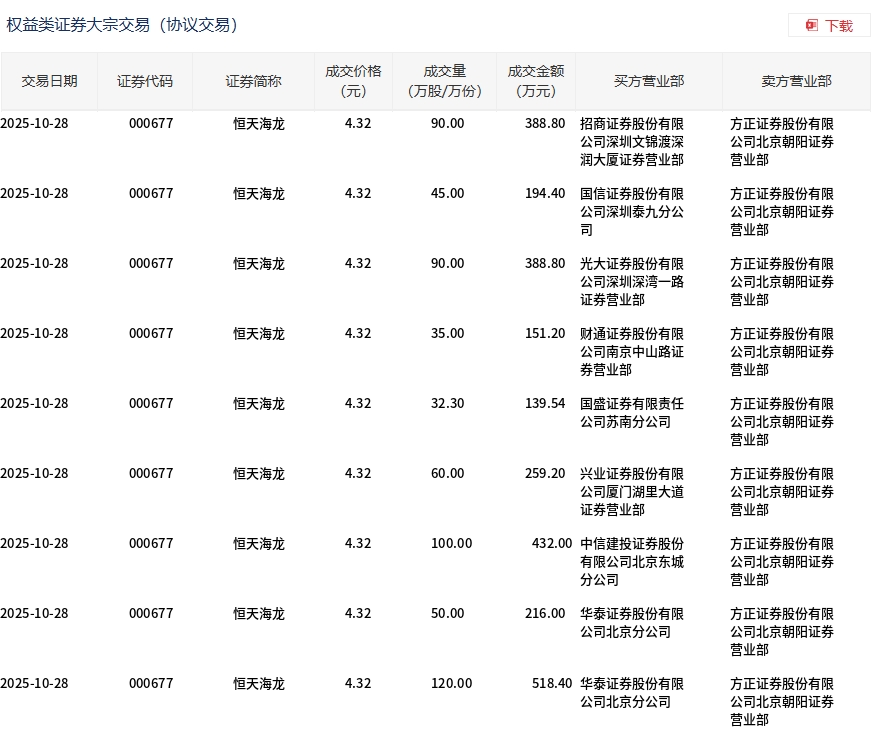This screenshot has height=742, width=872.
Task: Click the volume 60.00 cell
Action: 447,474
